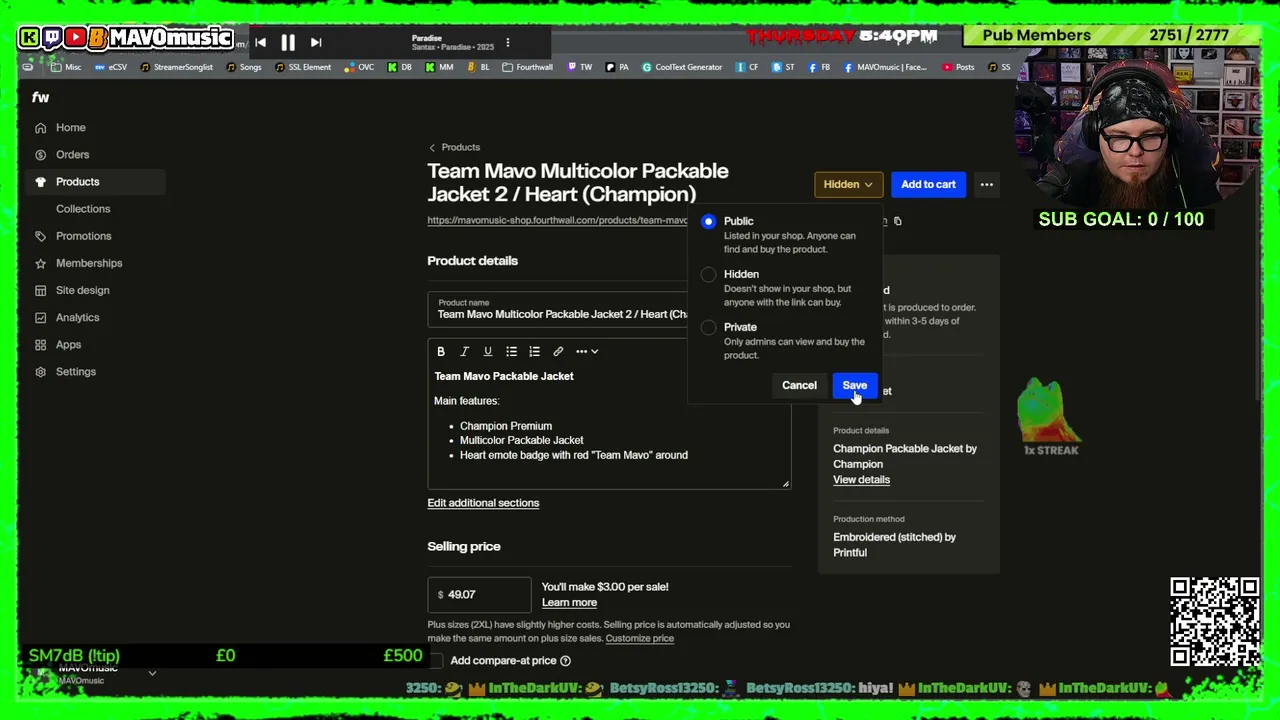Screen dimensions: 1280x720
Task: Insert a hyperlink in description
Action: [558, 351]
